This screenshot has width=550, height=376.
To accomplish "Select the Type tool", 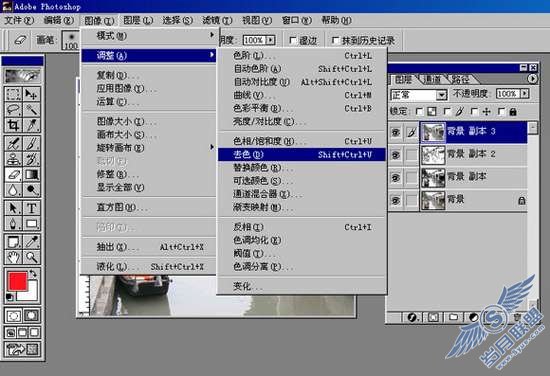I will click(32, 208).
